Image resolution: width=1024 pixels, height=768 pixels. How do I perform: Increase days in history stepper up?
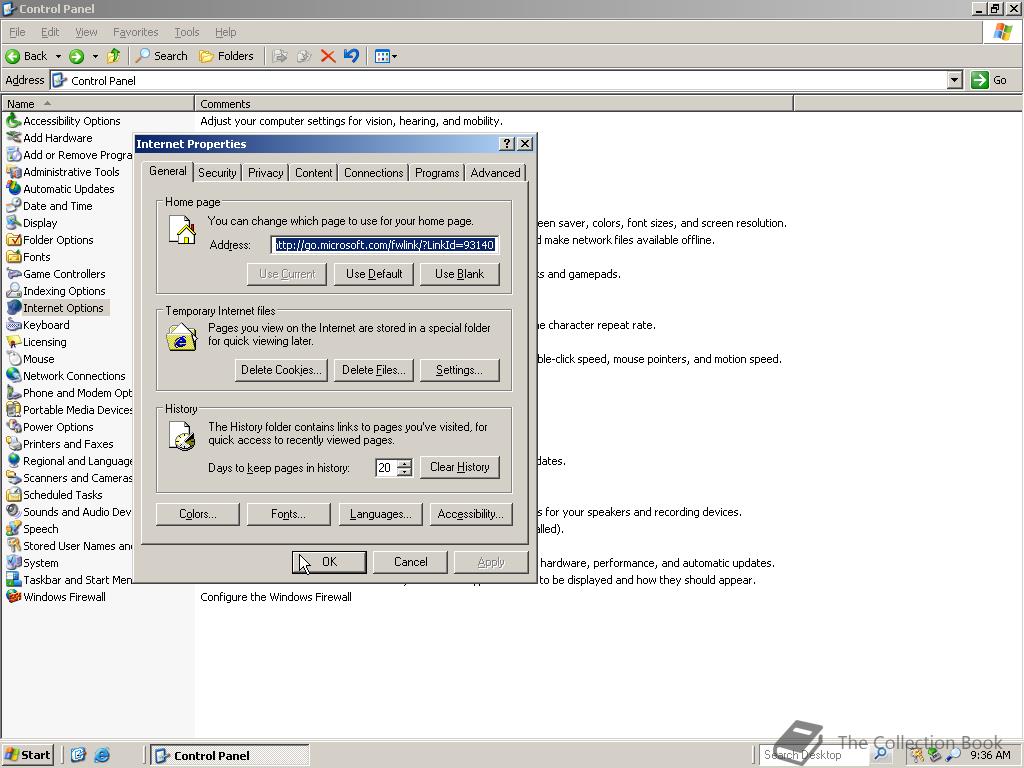[x=405, y=463]
